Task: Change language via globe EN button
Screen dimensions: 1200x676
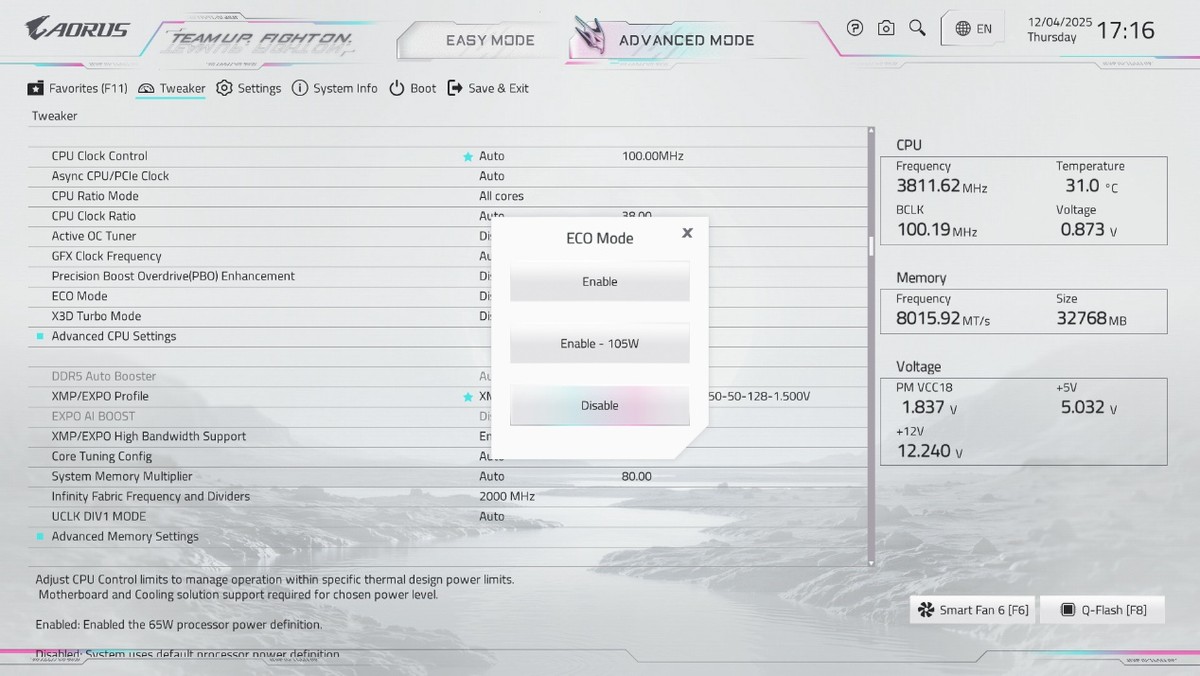Action: pyautogui.click(x=974, y=29)
